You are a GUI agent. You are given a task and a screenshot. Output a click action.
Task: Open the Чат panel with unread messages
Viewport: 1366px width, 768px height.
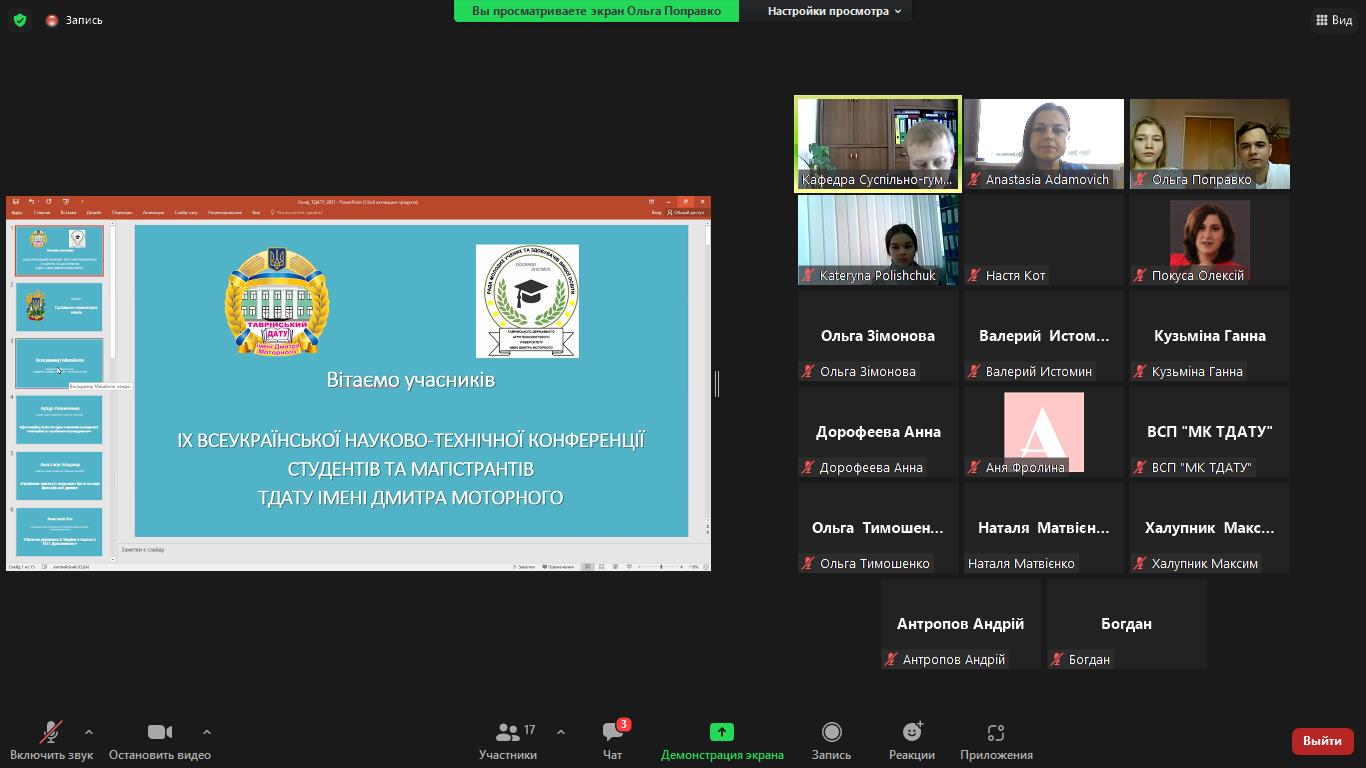click(x=613, y=741)
